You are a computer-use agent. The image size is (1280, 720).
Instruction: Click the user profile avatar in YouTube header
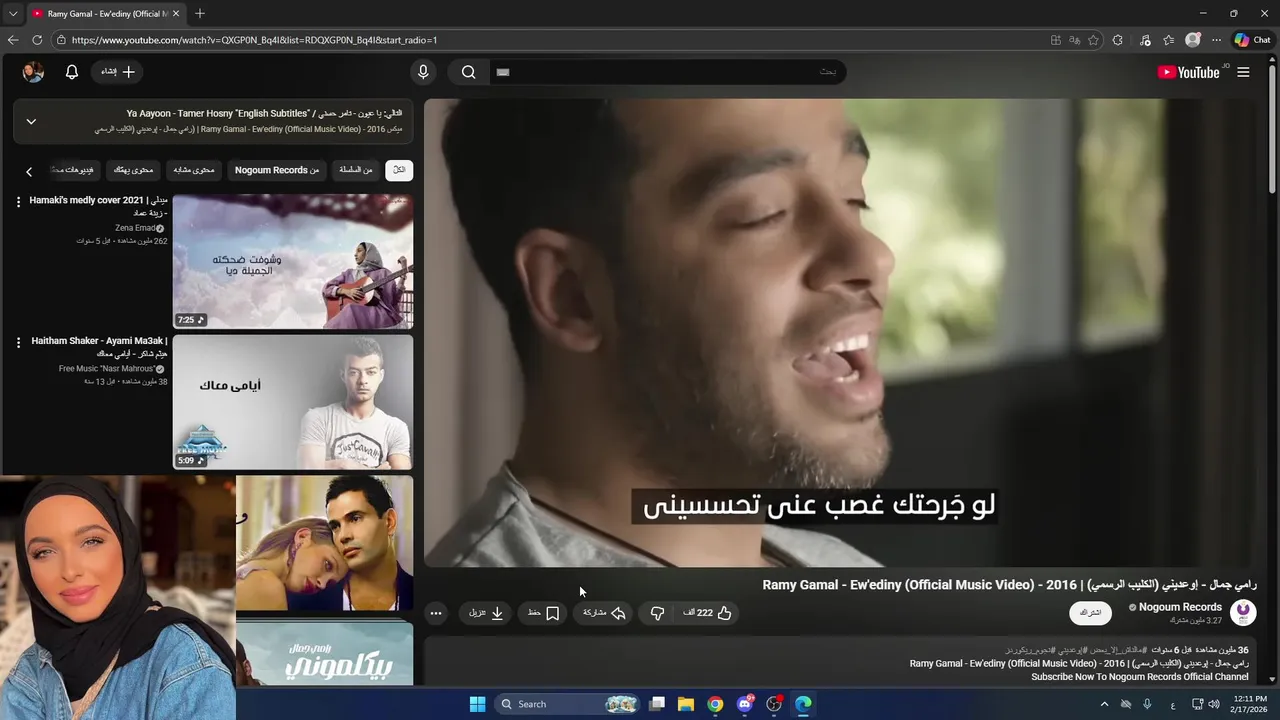(33, 72)
